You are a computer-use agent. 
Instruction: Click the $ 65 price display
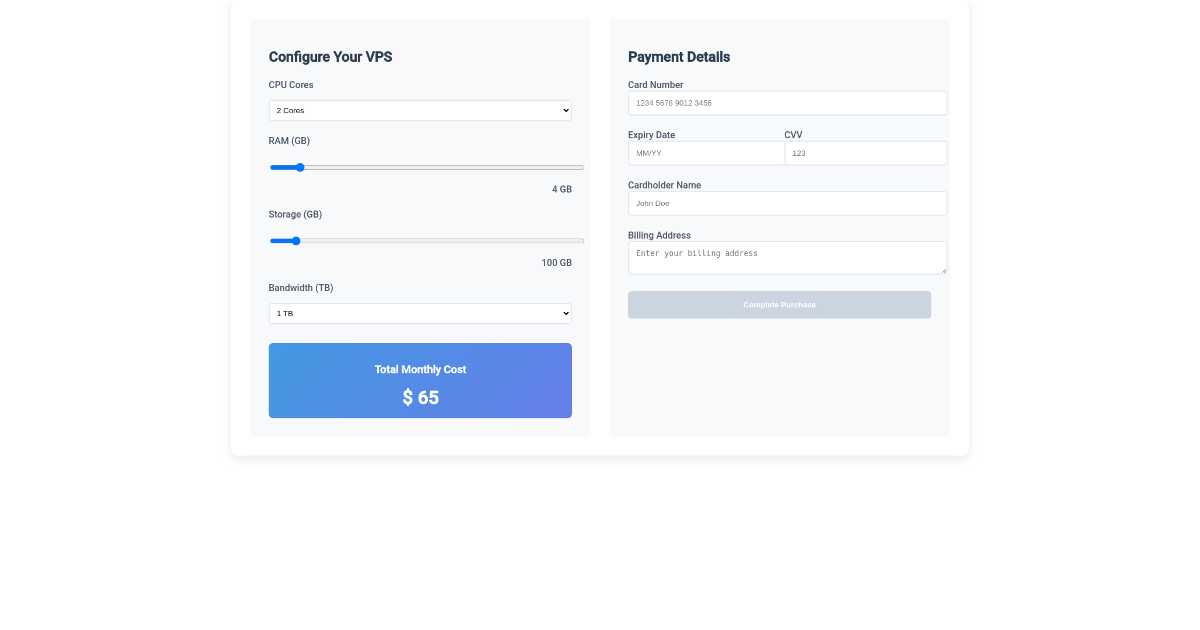pos(420,397)
